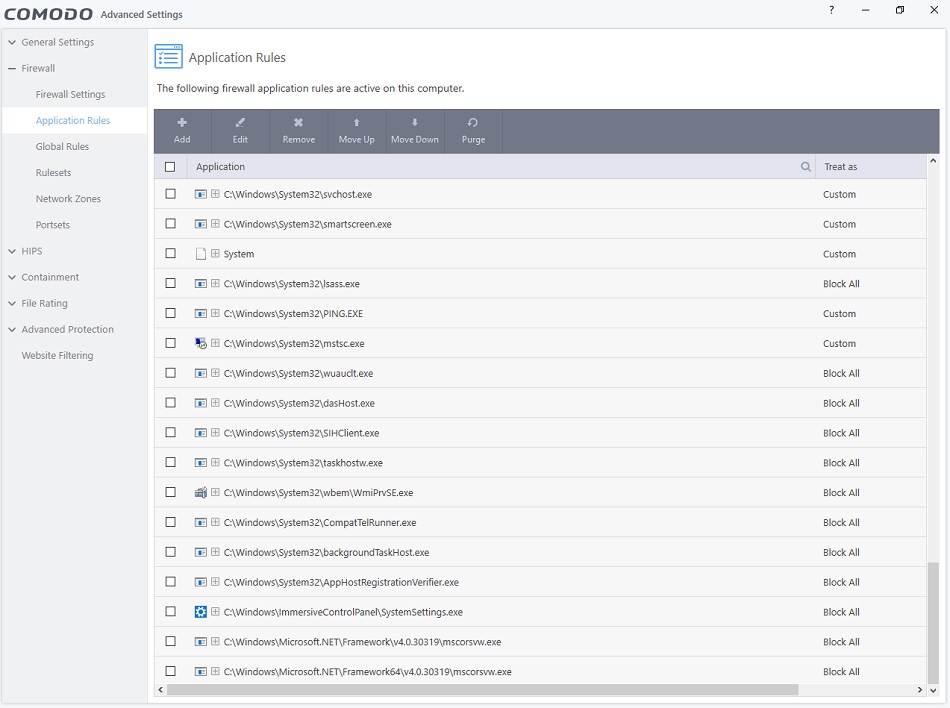Toggle the select-all checkbox in header
950x708 pixels.
[170, 167]
